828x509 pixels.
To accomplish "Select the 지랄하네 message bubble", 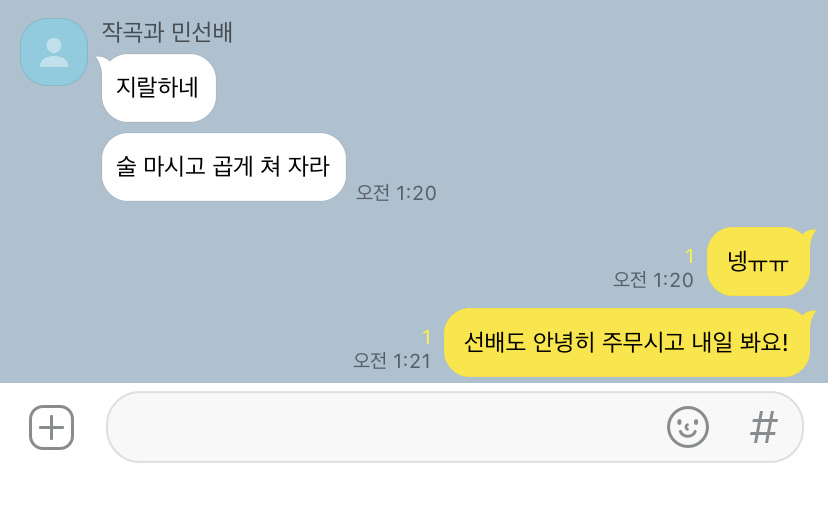I will [158, 88].
